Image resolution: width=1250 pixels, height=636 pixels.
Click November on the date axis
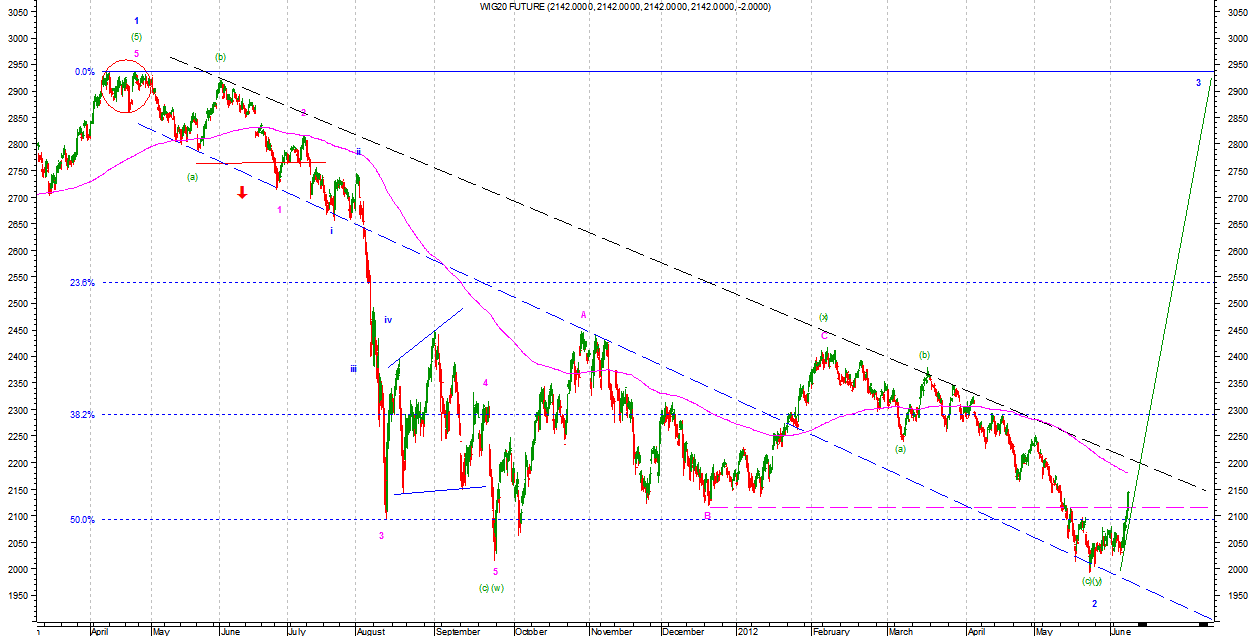click(x=611, y=631)
